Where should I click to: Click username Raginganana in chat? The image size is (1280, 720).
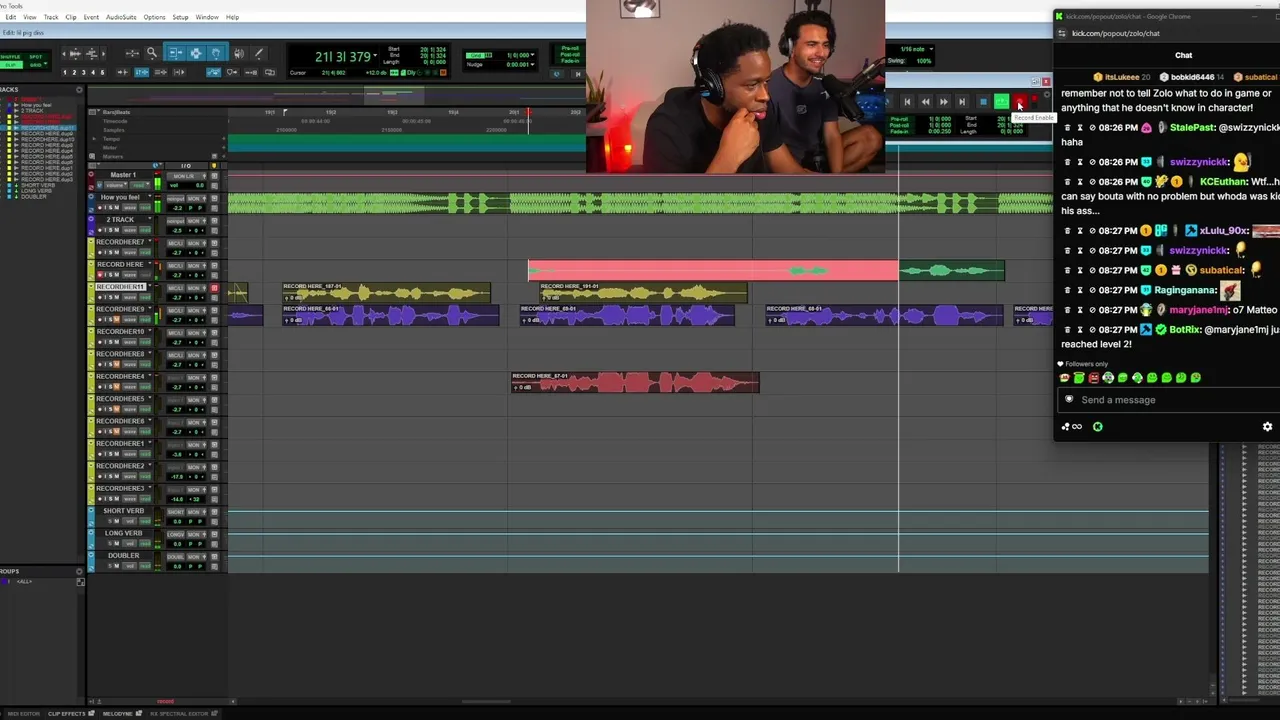coord(1186,290)
